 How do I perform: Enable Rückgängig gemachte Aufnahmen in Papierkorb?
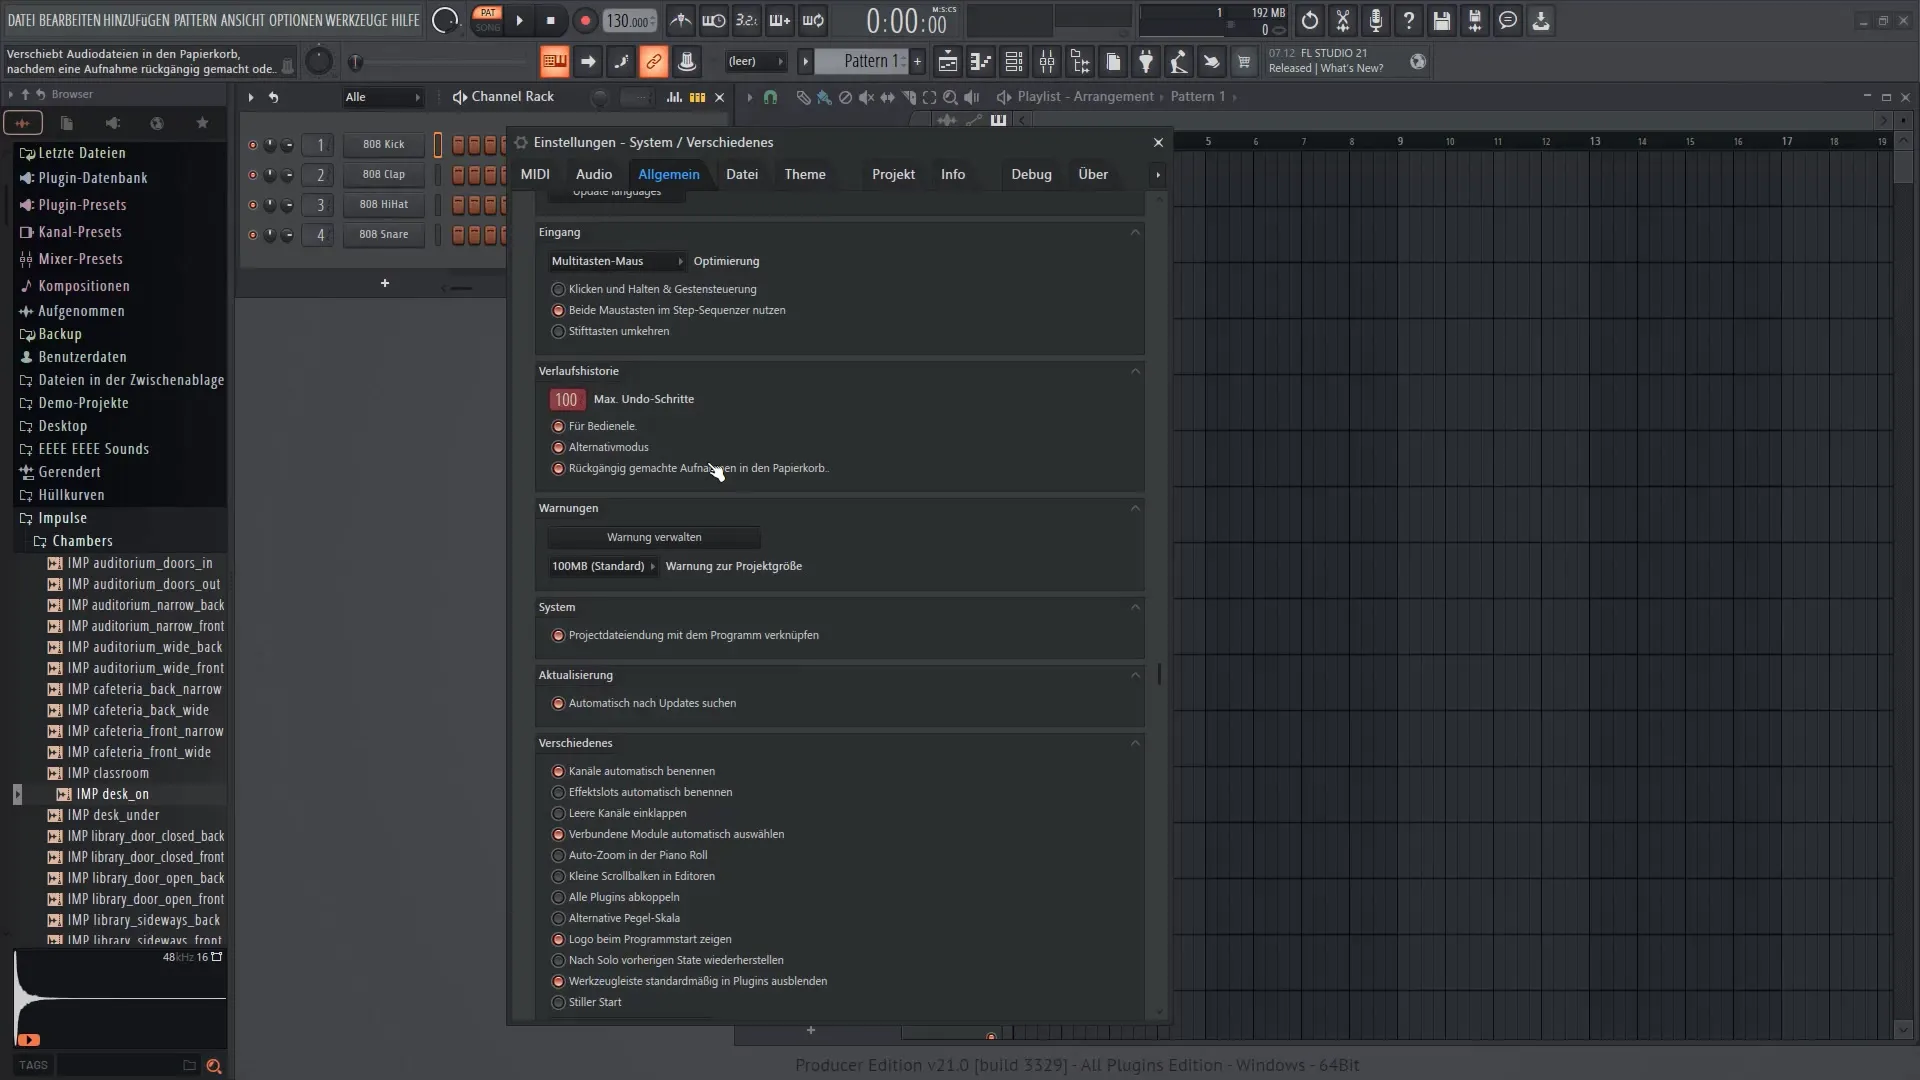(556, 467)
